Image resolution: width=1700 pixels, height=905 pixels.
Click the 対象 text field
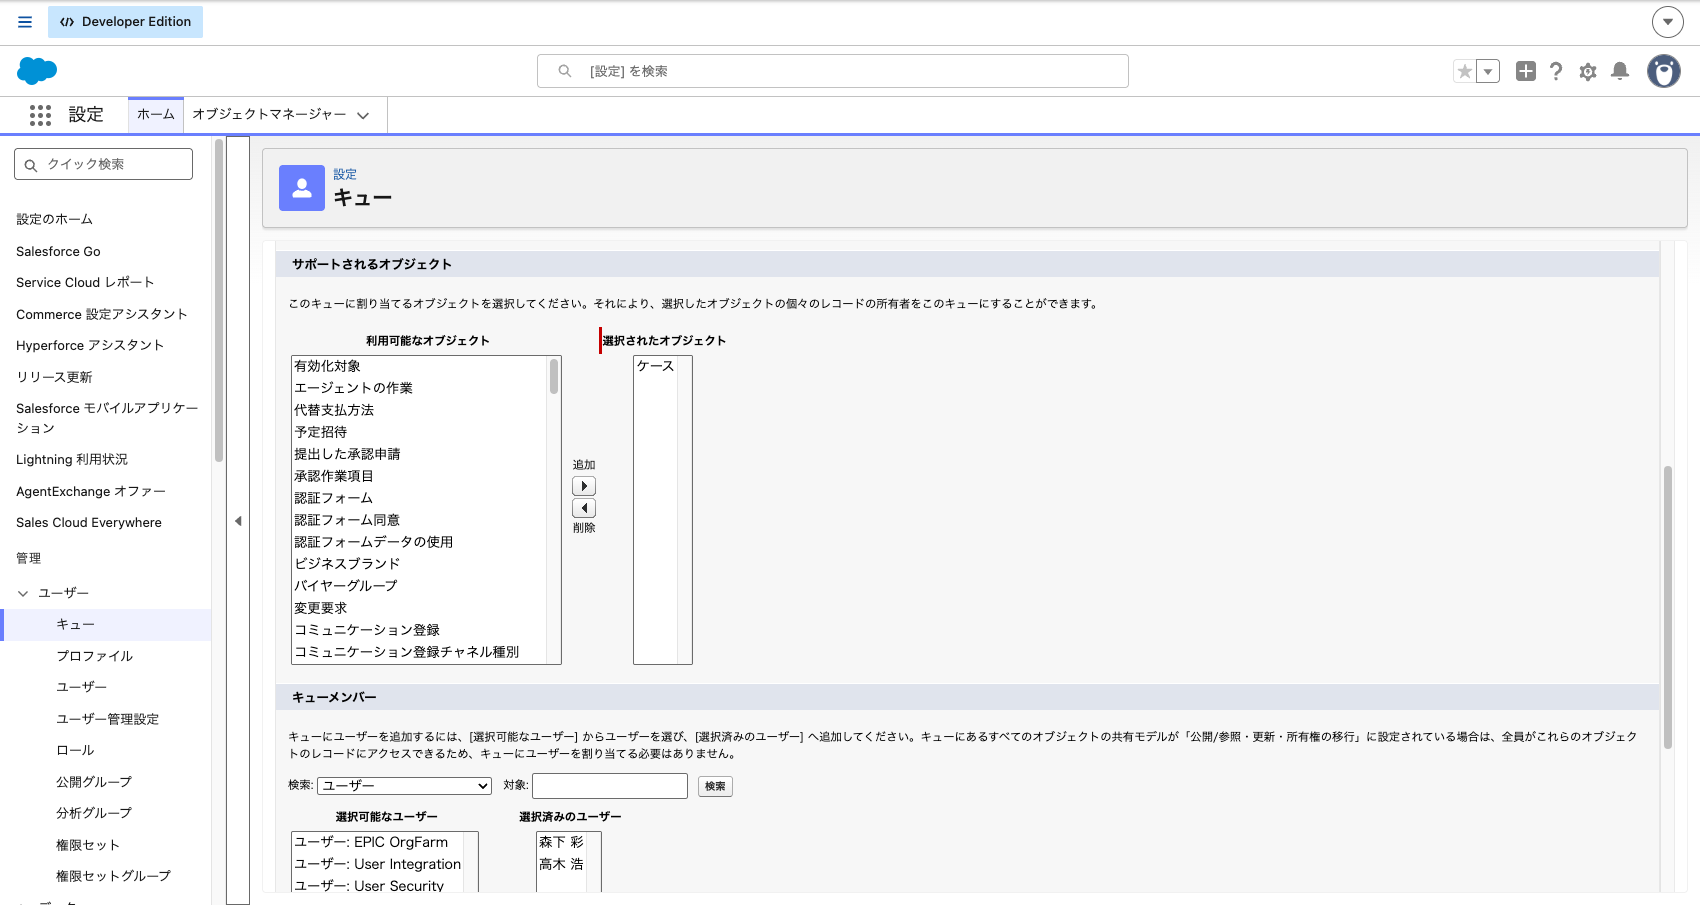[x=610, y=786]
